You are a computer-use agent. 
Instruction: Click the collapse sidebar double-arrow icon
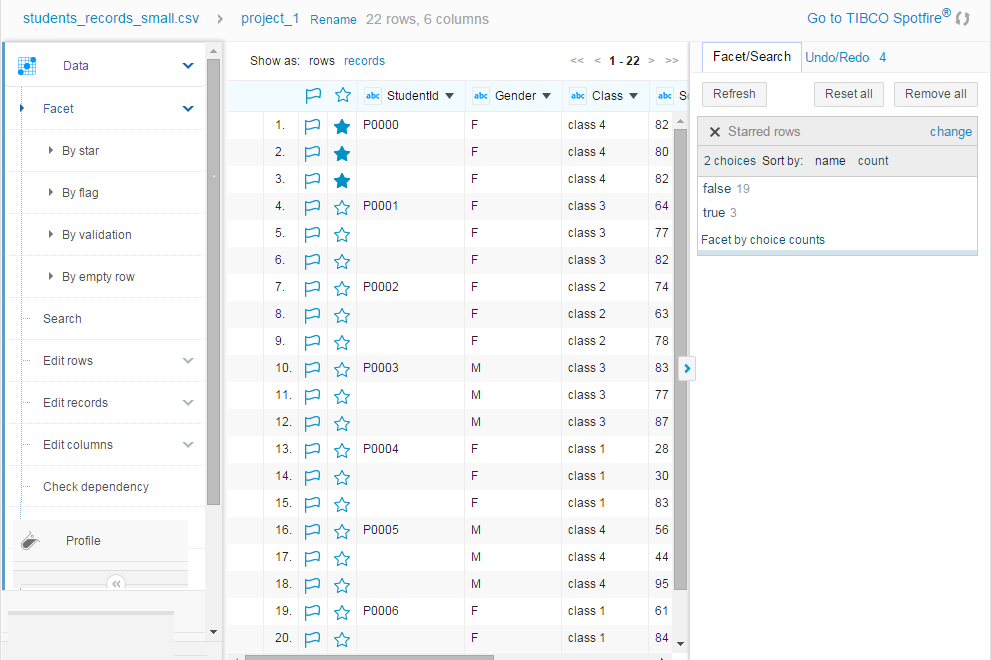(116, 583)
